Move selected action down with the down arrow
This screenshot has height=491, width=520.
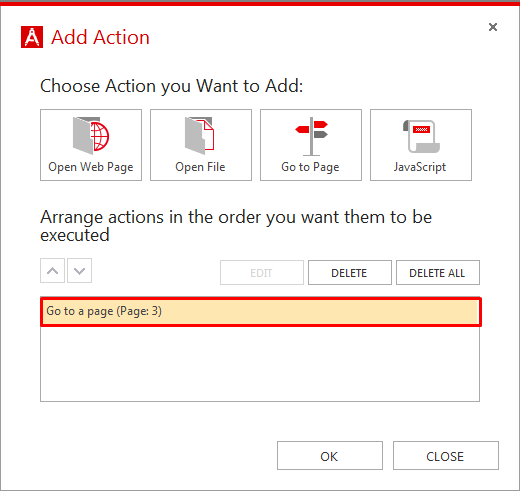pos(79,271)
